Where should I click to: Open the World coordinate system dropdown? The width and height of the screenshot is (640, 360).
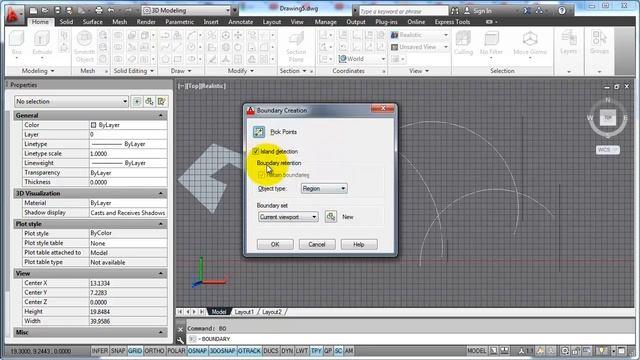(362, 59)
